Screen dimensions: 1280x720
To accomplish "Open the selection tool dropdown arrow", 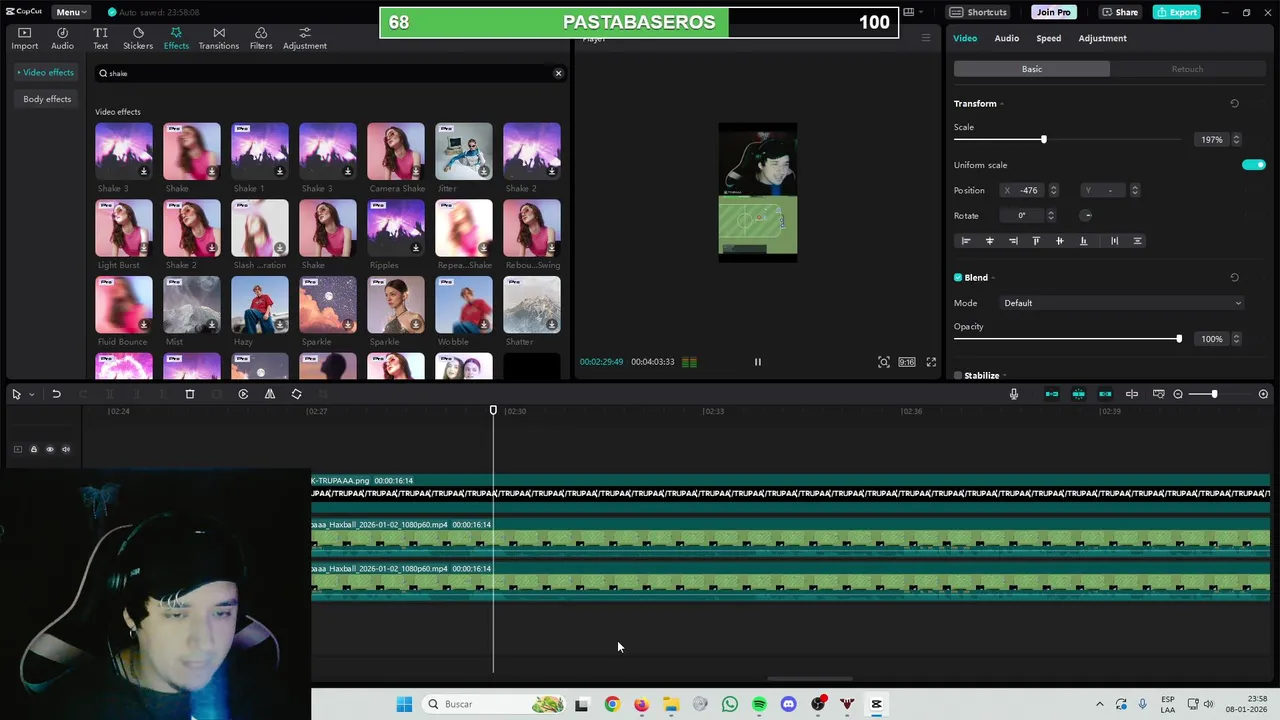I will 31,394.
